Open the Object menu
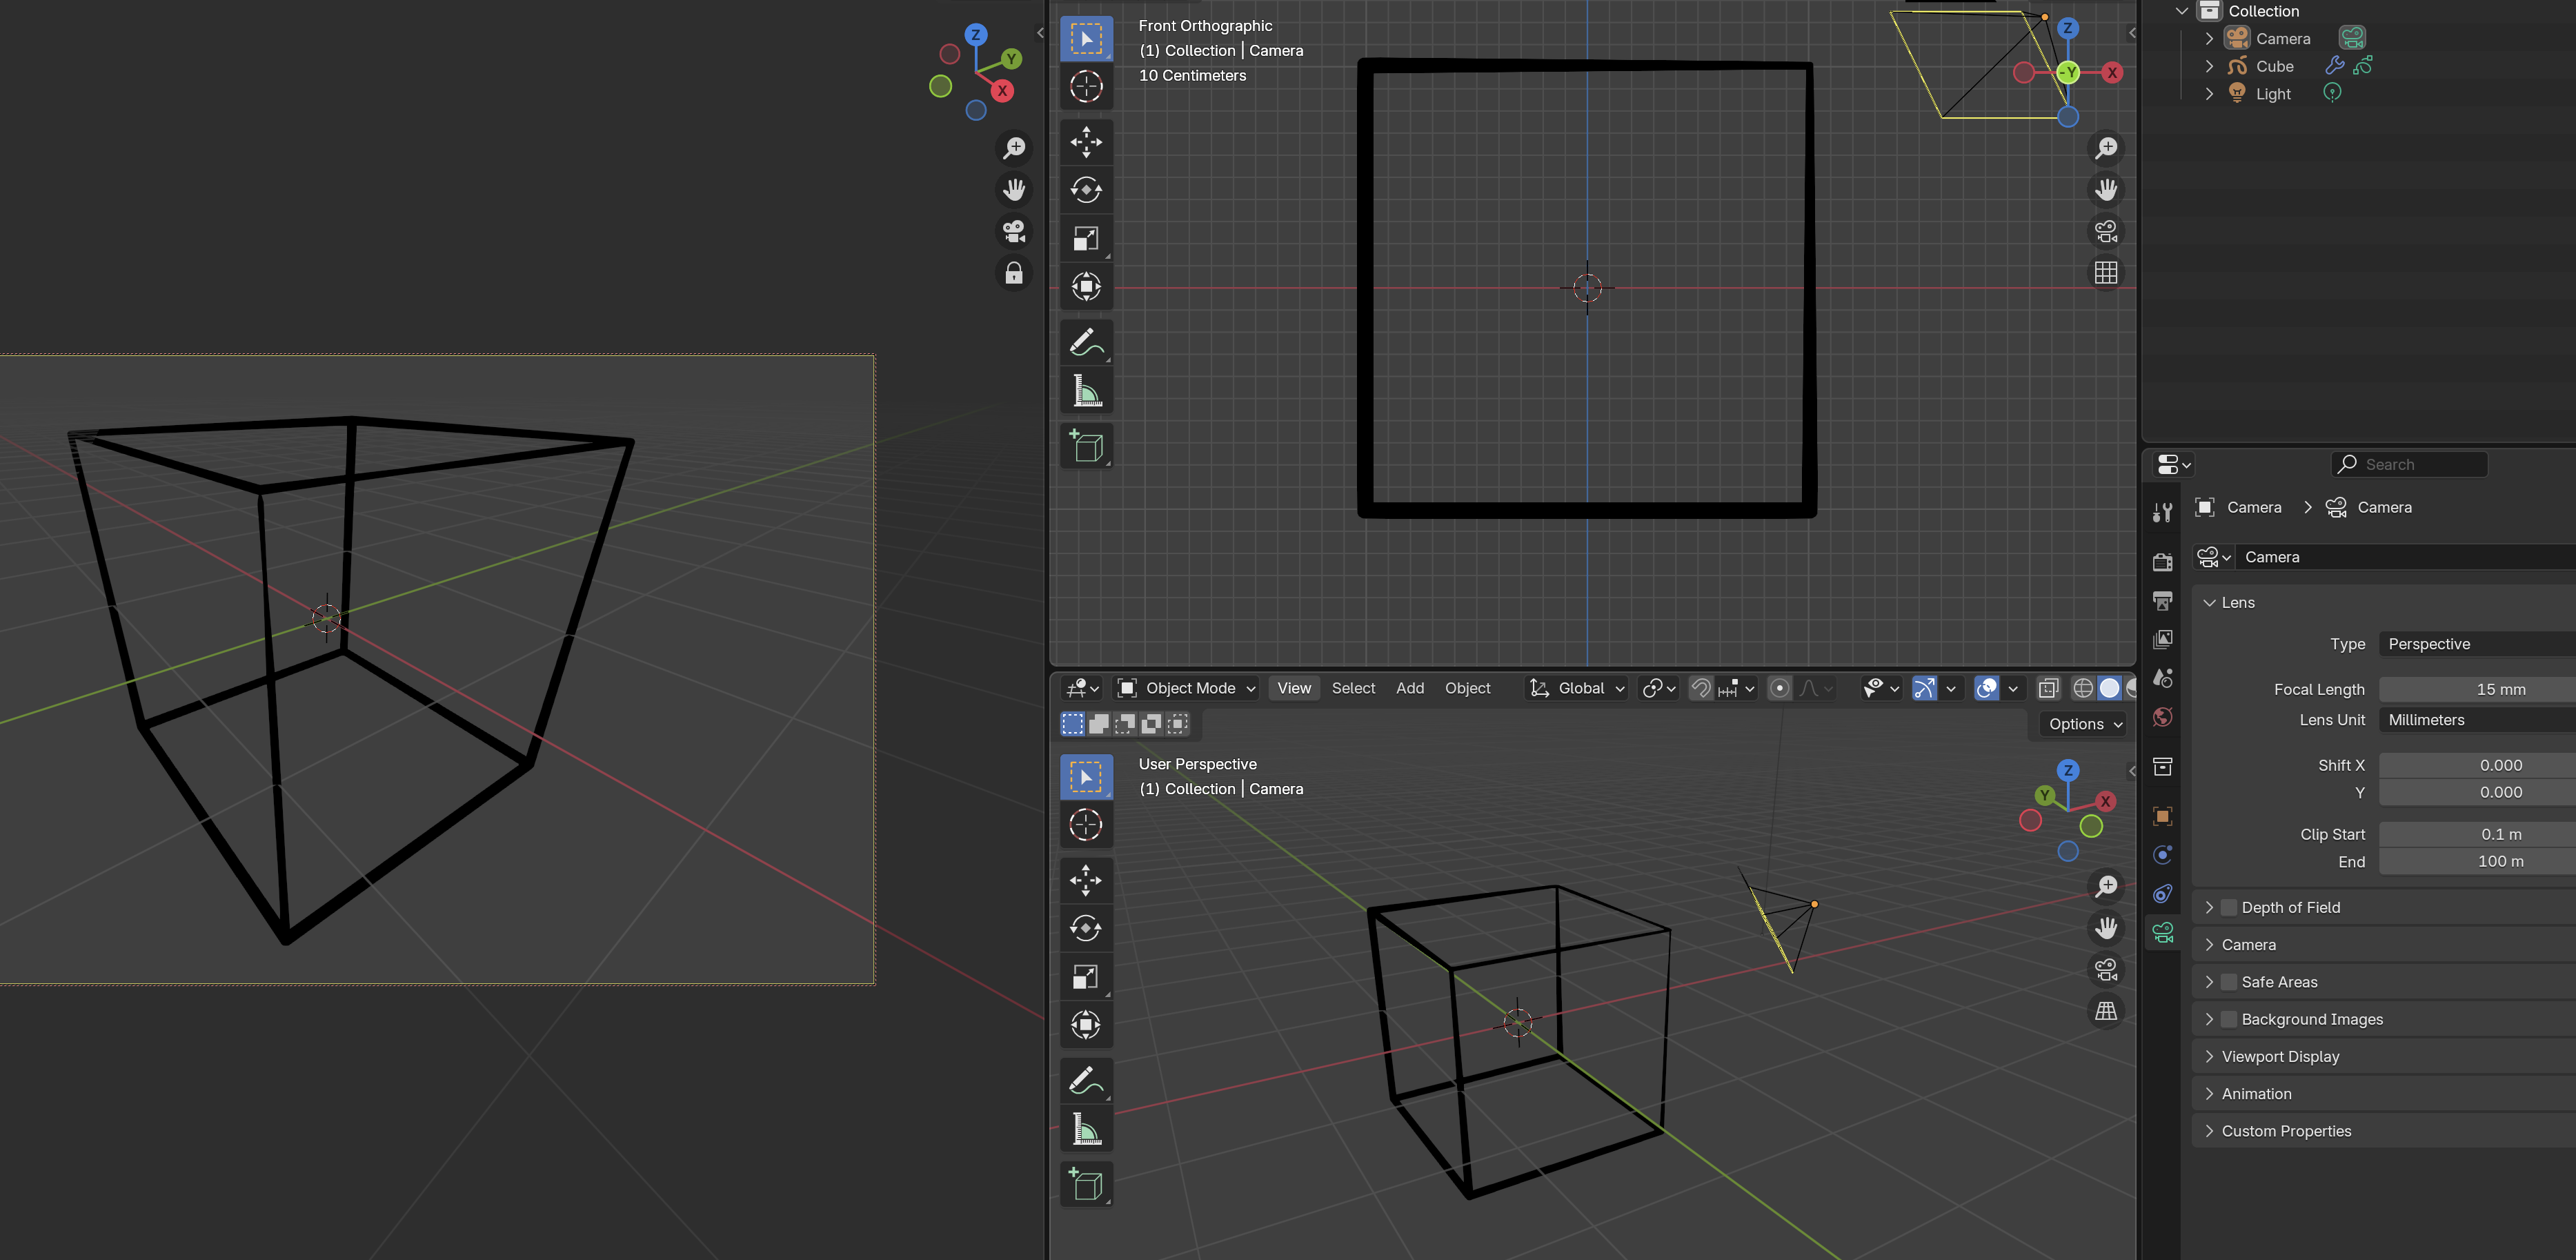 [1467, 689]
